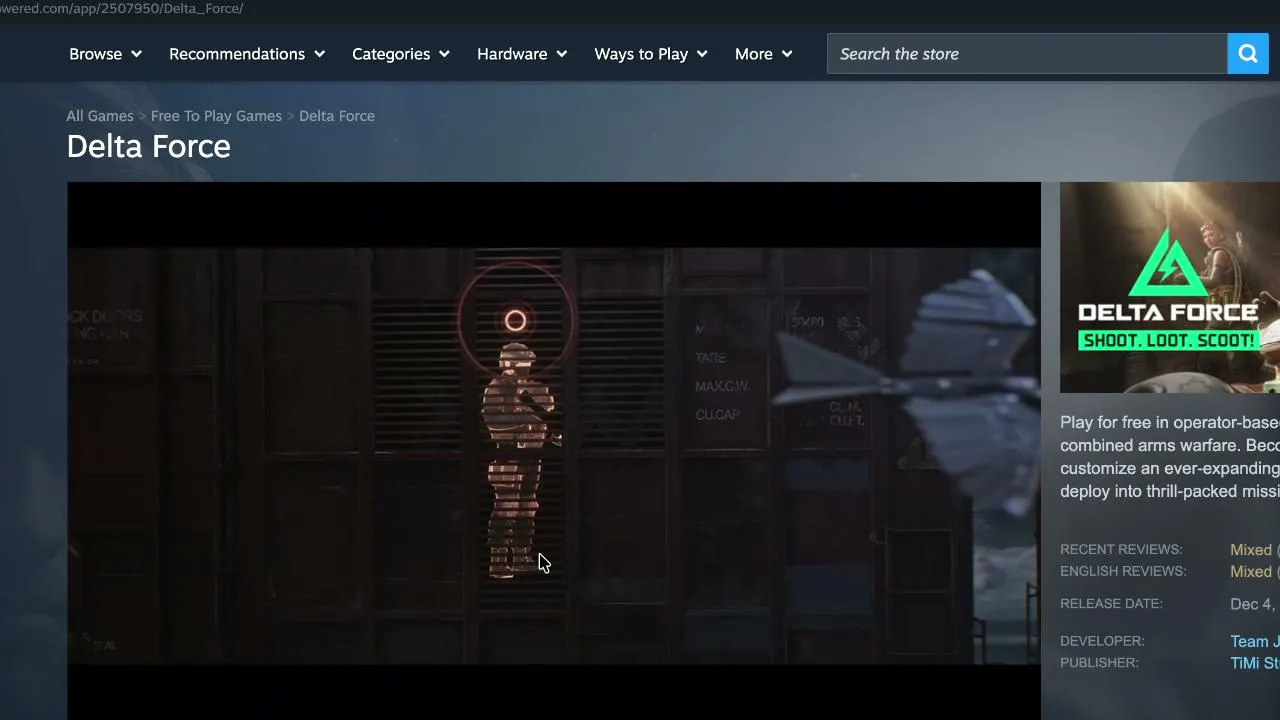Open Free To Play Games breadcrumb
This screenshot has height=720, width=1280.
tap(216, 116)
